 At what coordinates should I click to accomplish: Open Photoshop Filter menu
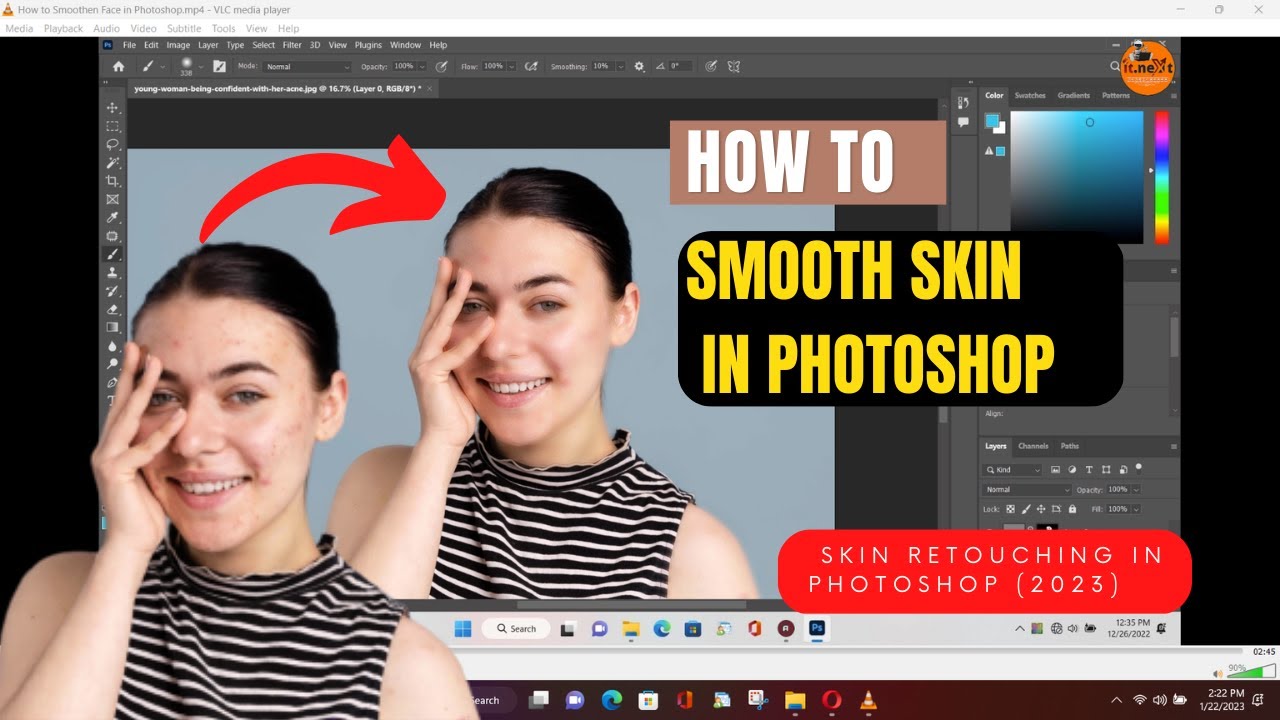click(292, 45)
